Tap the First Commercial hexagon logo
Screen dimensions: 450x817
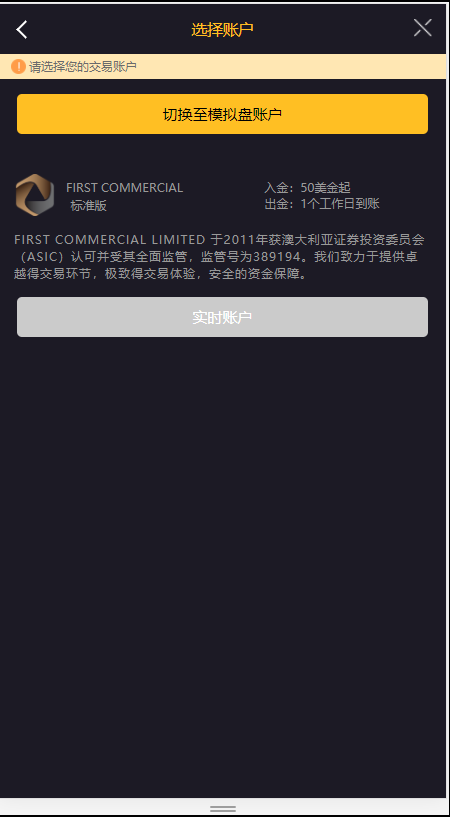click(35, 195)
